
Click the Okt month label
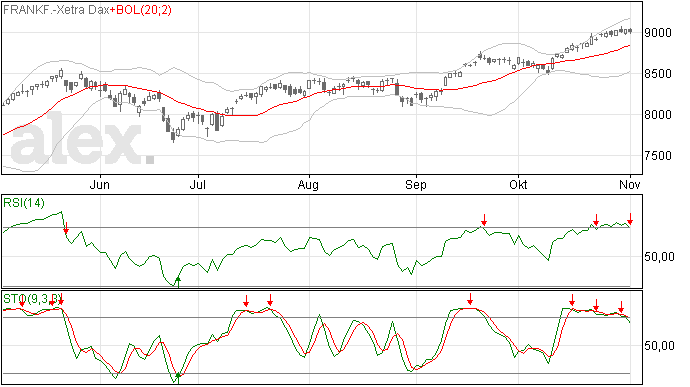518,184
